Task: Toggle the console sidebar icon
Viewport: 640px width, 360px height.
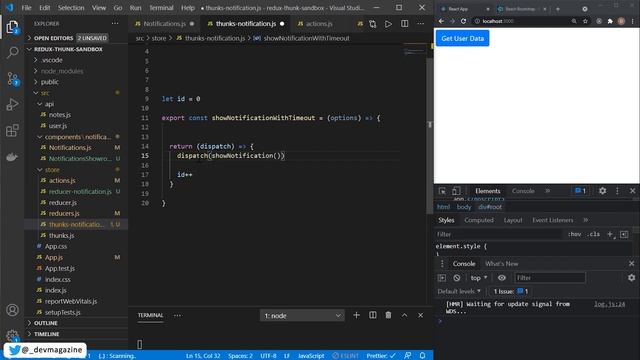Action: pyautogui.click(x=442, y=278)
